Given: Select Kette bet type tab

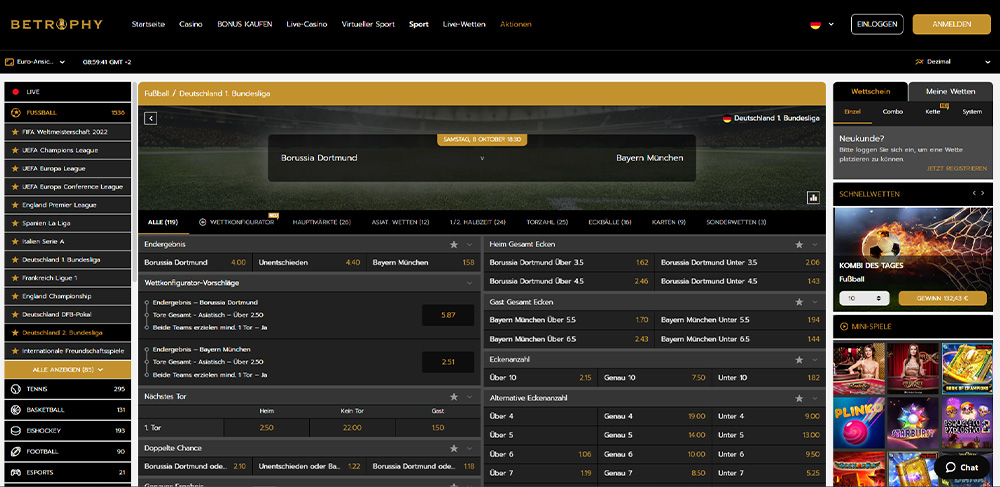Looking at the screenshot, I should click(x=932, y=112).
